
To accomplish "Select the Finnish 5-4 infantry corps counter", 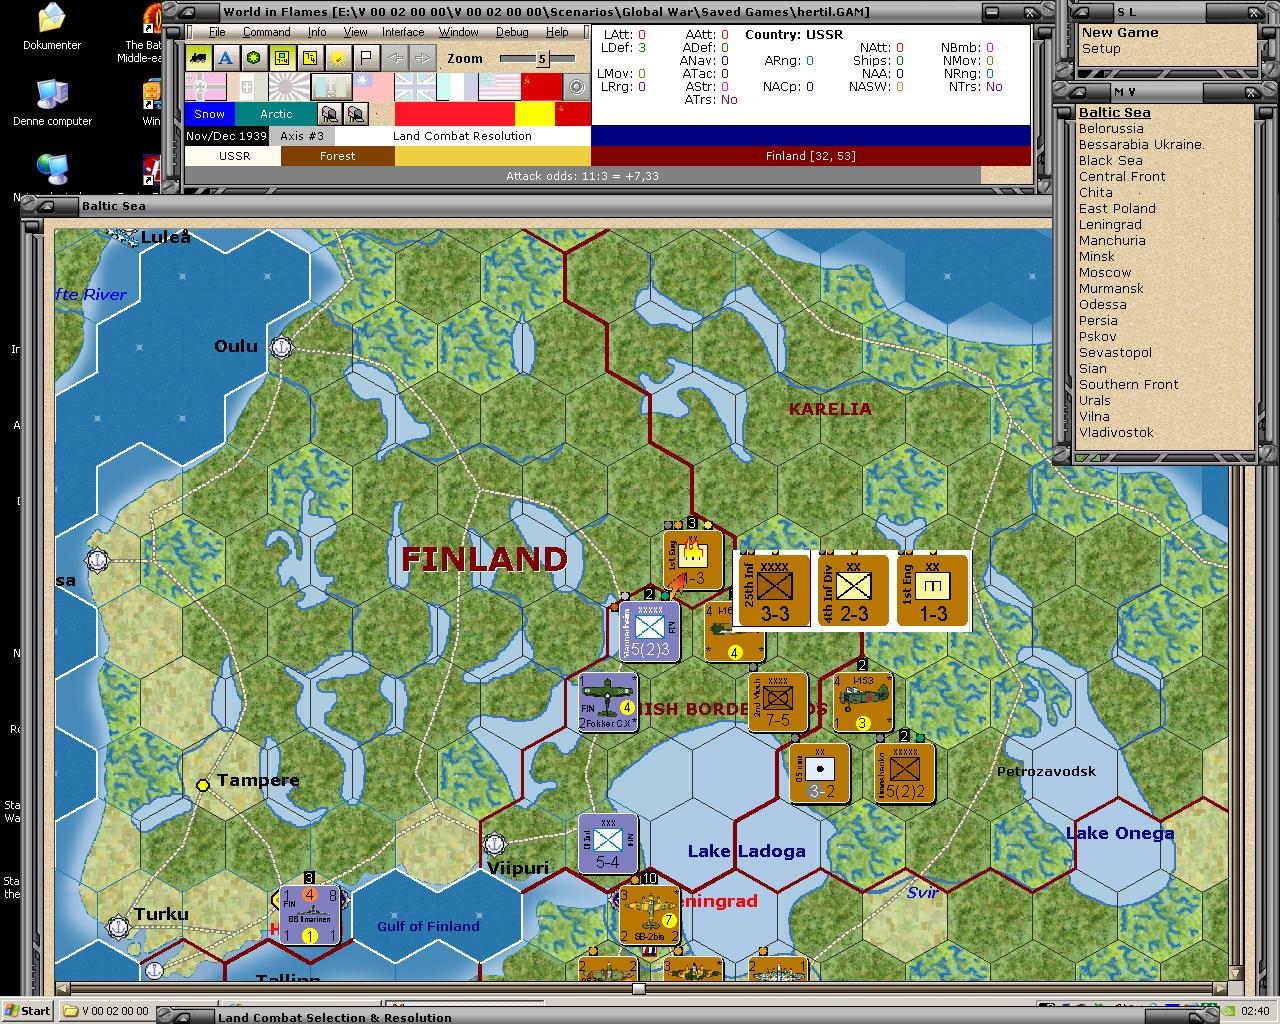I will tap(608, 844).
